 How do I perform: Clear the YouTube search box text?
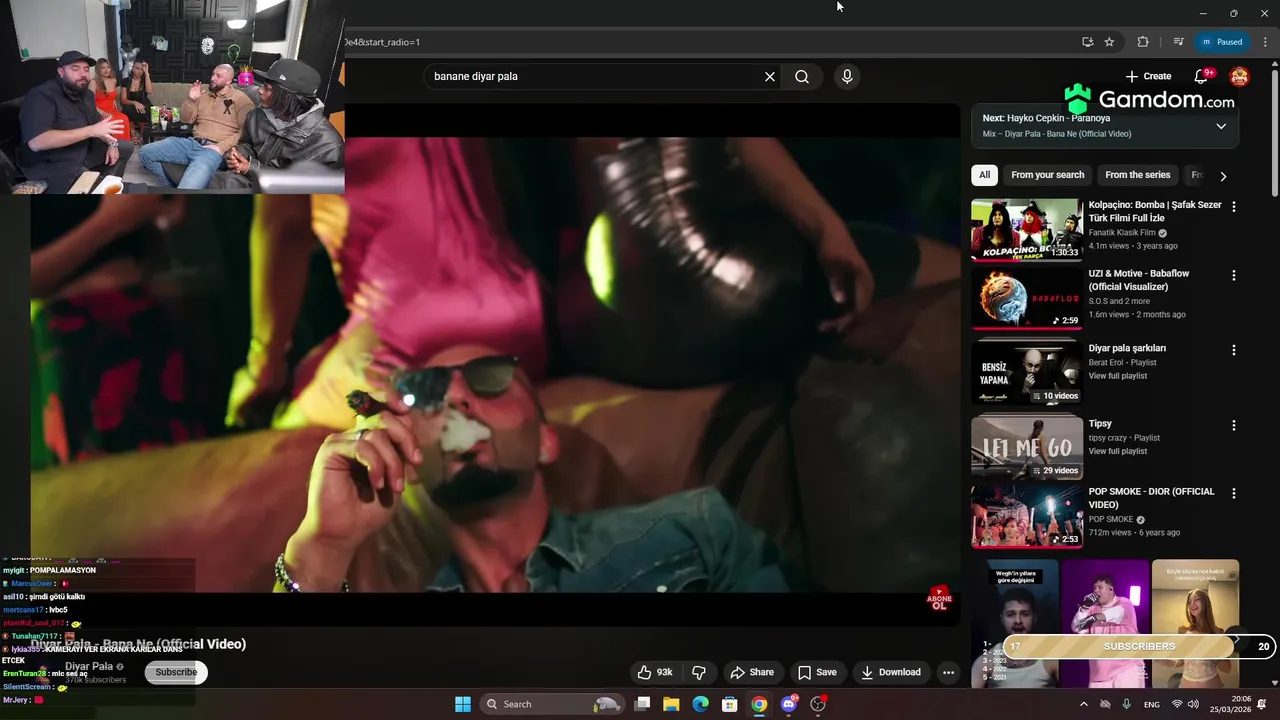770,76
